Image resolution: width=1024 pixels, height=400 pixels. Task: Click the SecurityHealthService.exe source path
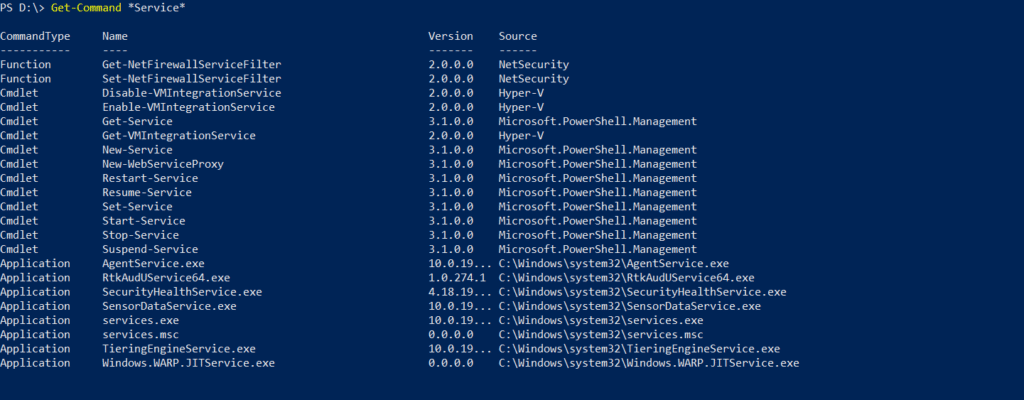pyautogui.click(x=643, y=292)
